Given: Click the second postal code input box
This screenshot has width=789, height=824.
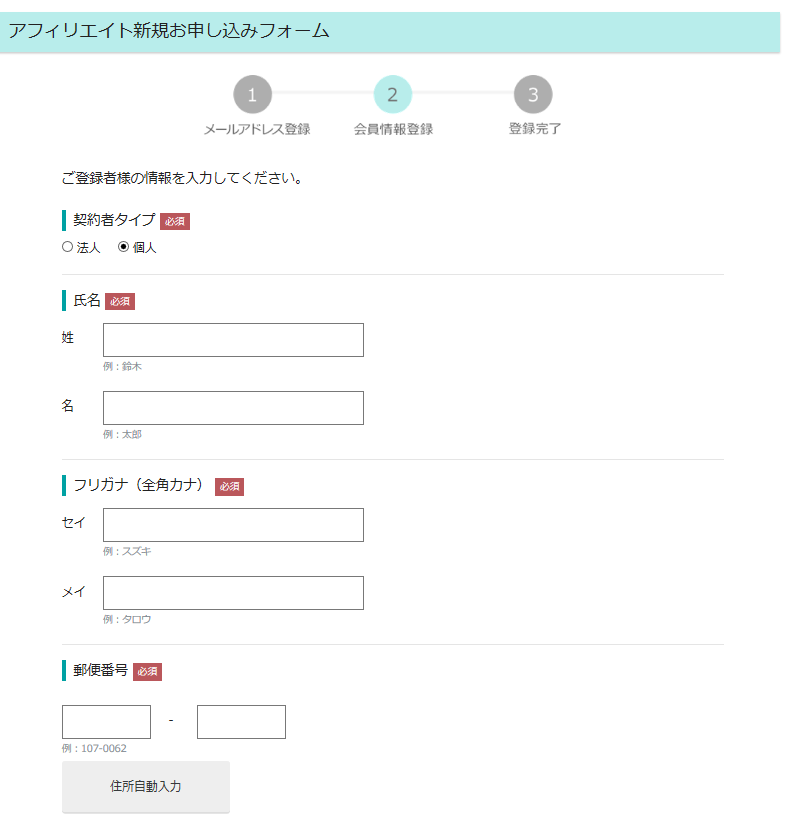Looking at the screenshot, I should pyautogui.click(x=241, y=721).
